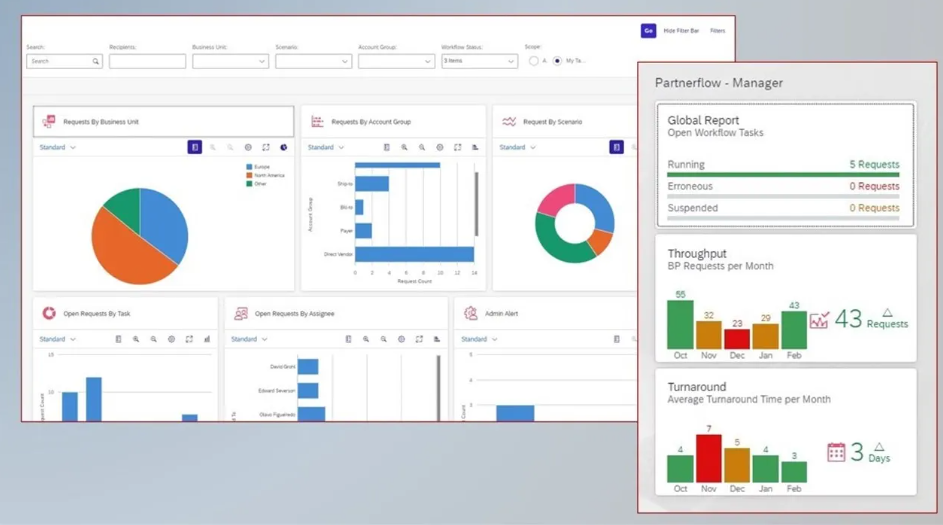Open settings gear in Requests By Business Unit

click(x=248, y=147)
